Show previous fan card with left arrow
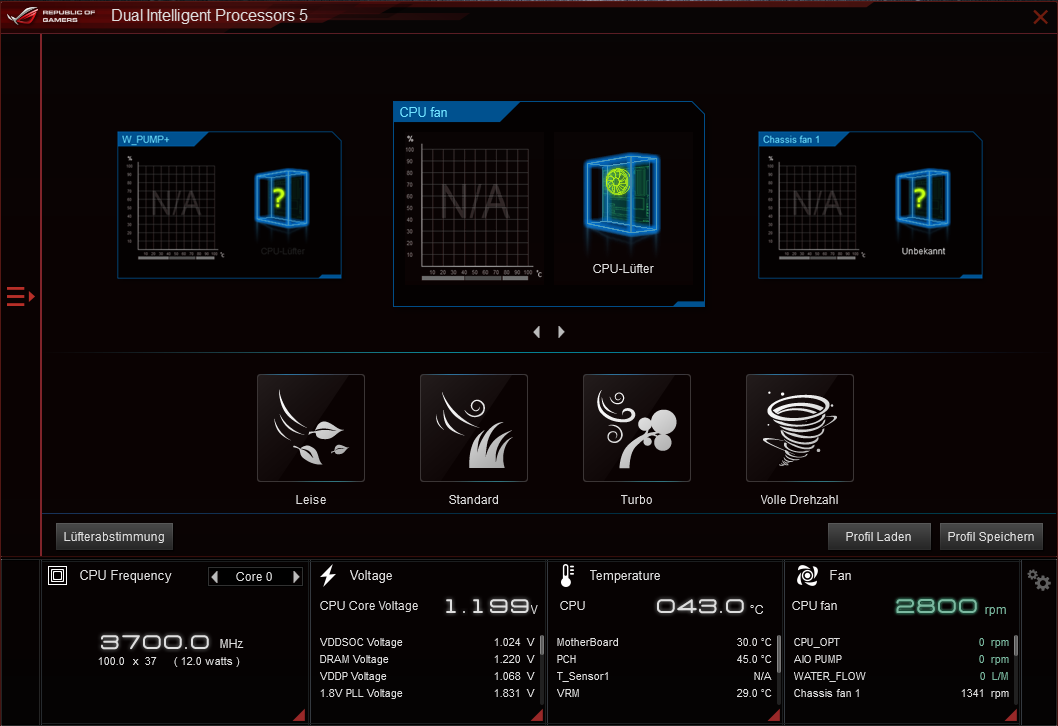The width and height of the screenshot is (1058, 726). [x=537, y=332]
